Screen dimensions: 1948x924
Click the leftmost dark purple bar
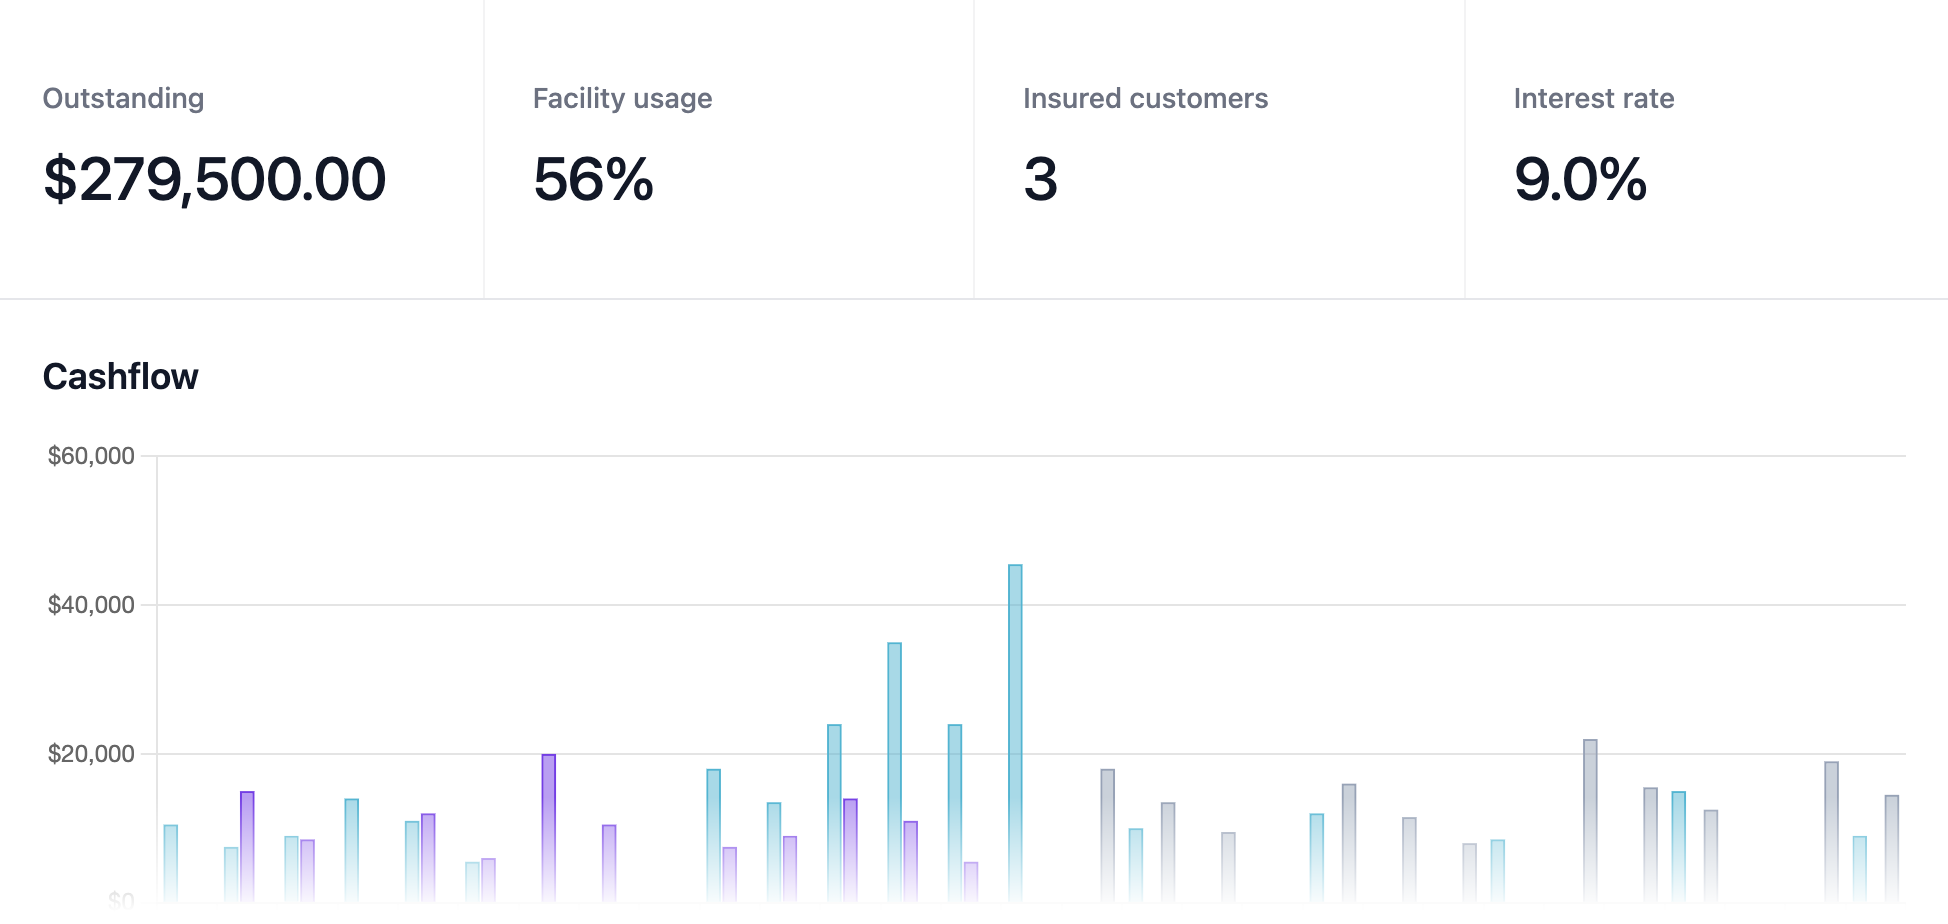pyautogui.click(x=247, y=845)
